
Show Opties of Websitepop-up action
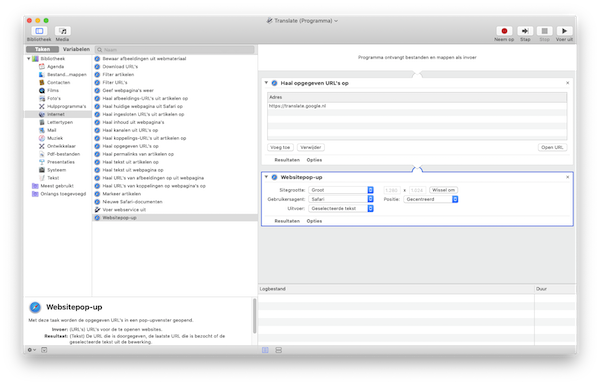click(x=314, y=221)
